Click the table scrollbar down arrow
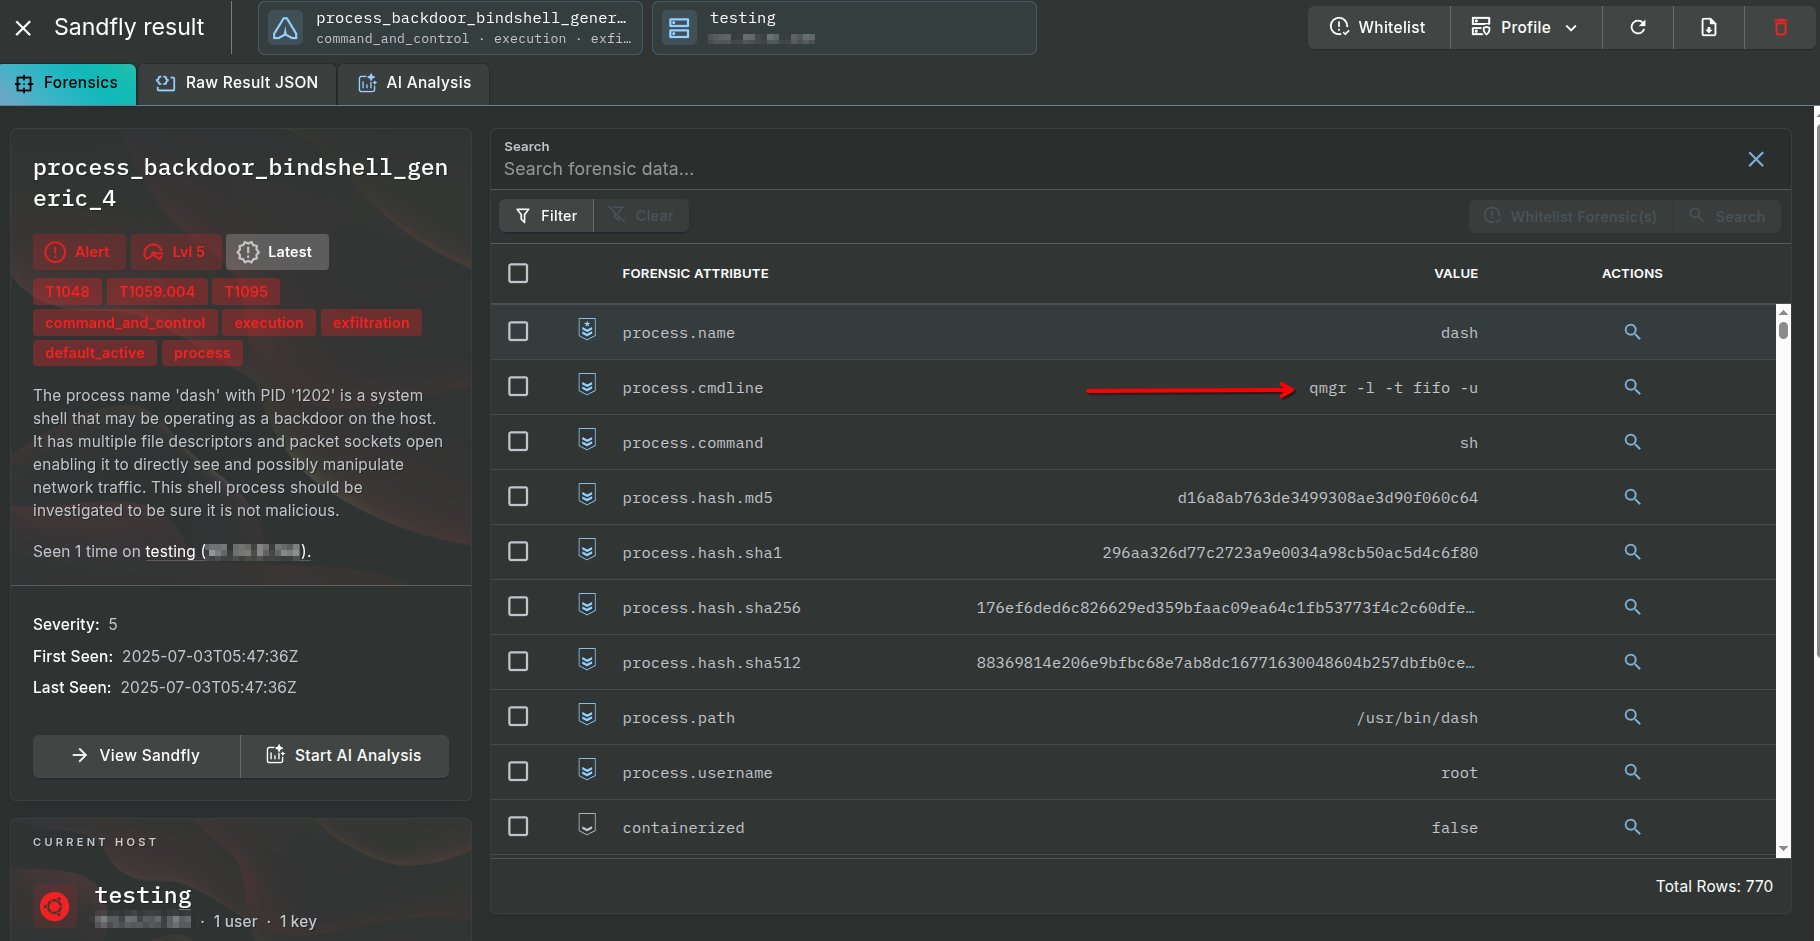1820x941 pixels. (x=1783, y=849)
